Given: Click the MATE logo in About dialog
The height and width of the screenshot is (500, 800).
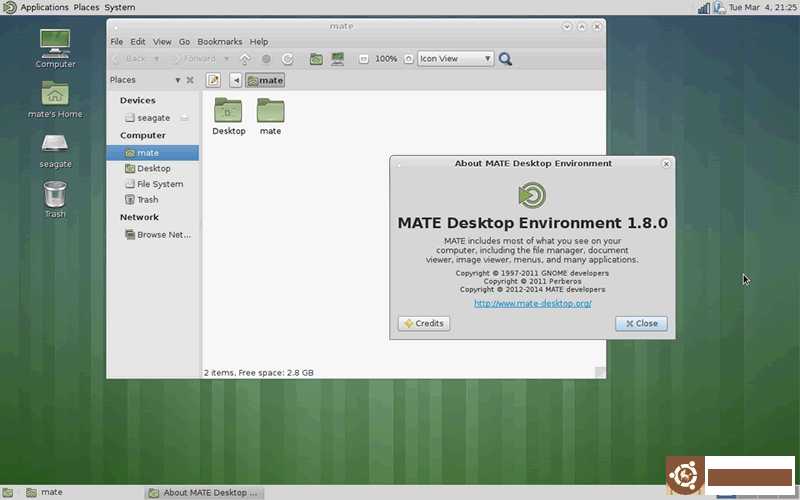Looking at the screenshot, I should [532, 195].
